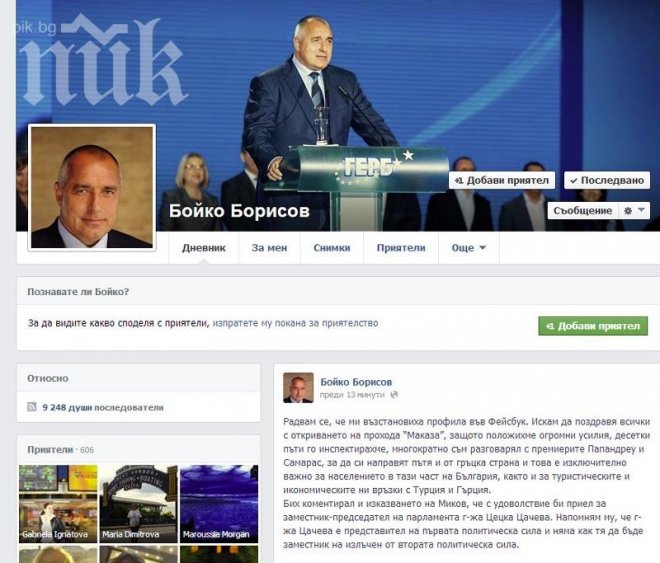Screen dimensions: 660x563
Task: Open Gabriela Ignatova friend thumbnail
Action: [x=58, y=504]
